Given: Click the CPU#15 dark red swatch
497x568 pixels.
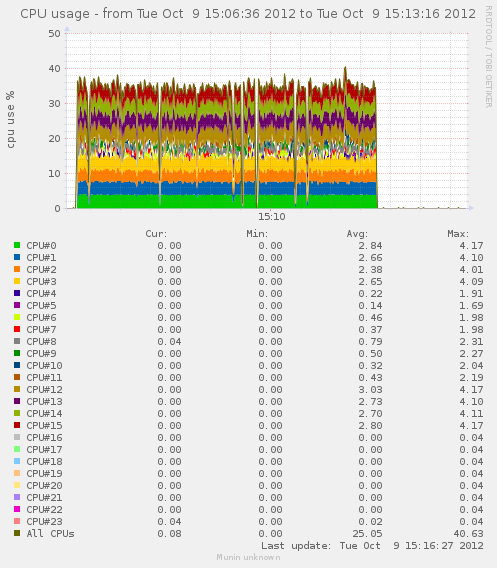Looking at the screenshot, I should tap(17, 425).
